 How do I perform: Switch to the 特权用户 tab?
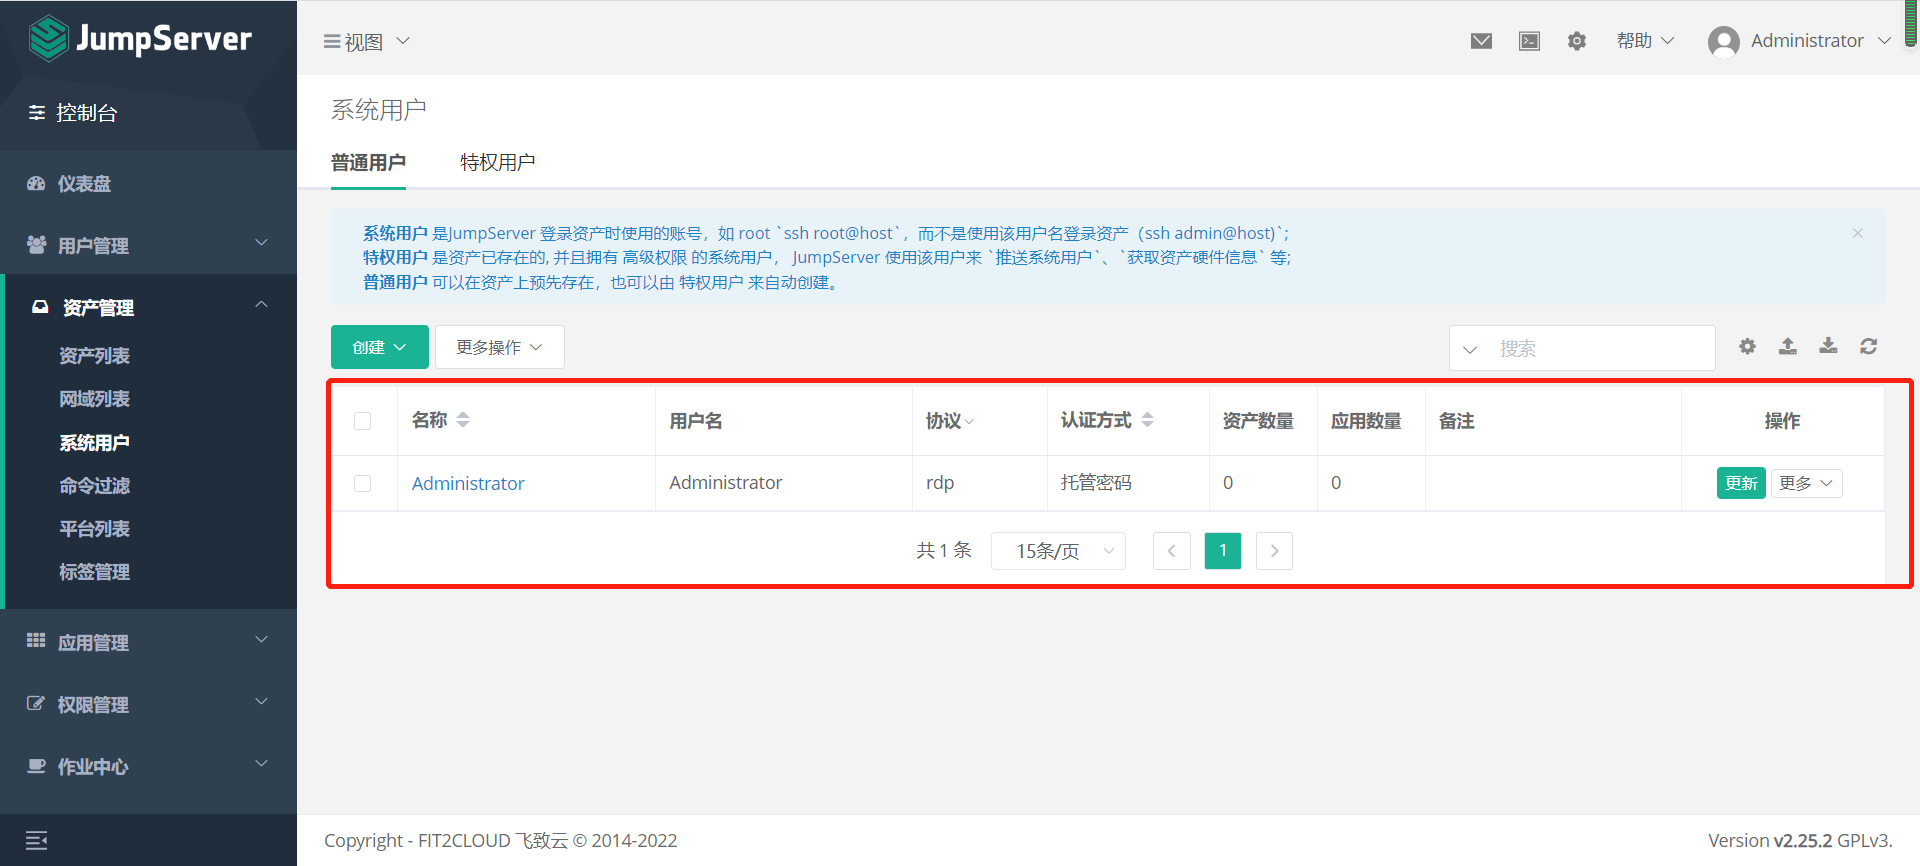(497, 162)
